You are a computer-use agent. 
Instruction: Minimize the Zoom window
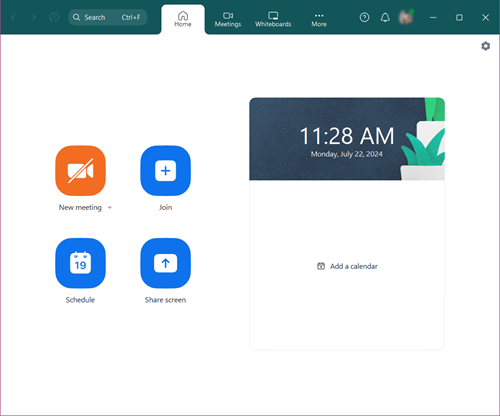tap(433, 17)
